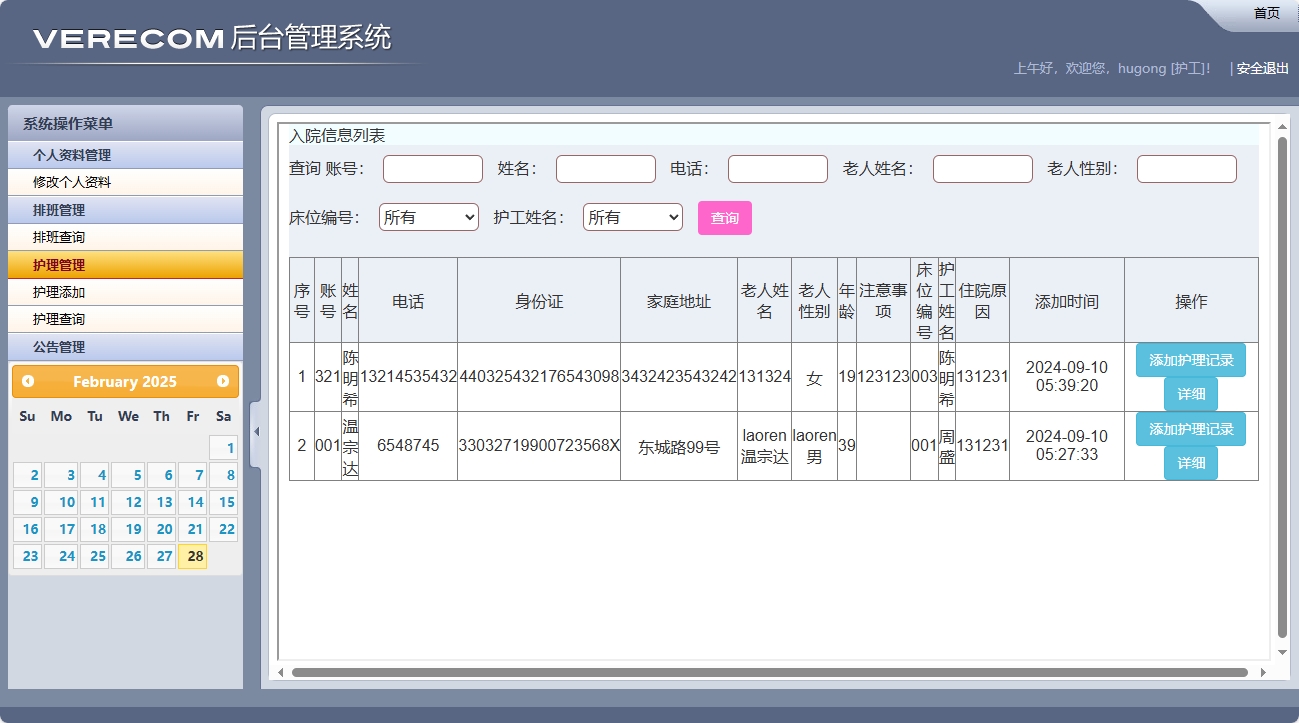Select 修改个人资料 in the sidebar
The height and width of the screenshot is (723, 1299).
click(x=124, y=182)
